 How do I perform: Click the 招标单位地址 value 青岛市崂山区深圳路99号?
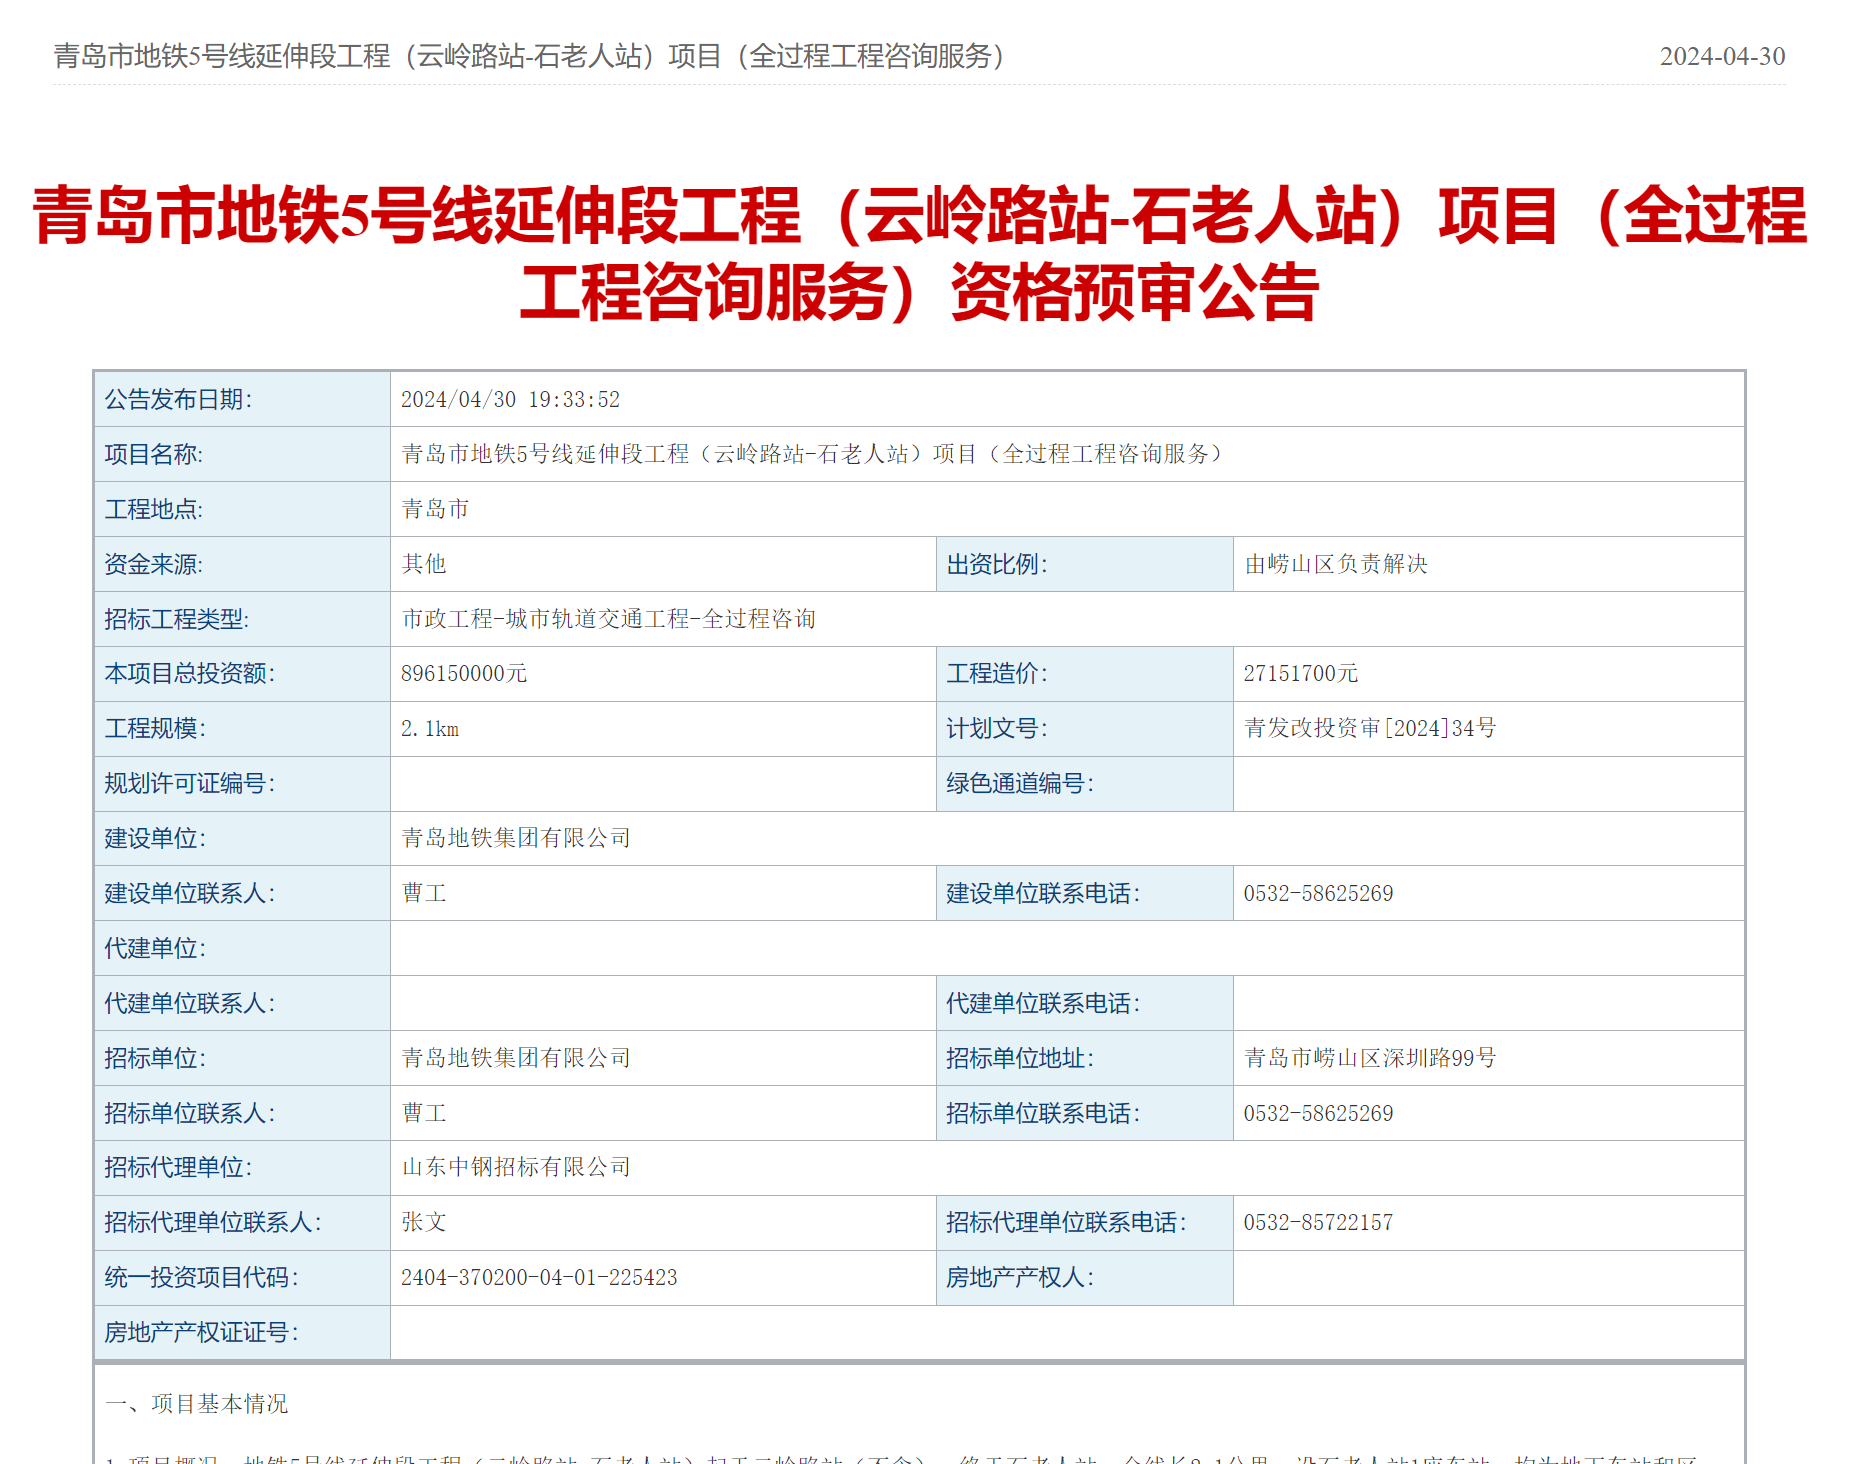click(1369, 1059)
